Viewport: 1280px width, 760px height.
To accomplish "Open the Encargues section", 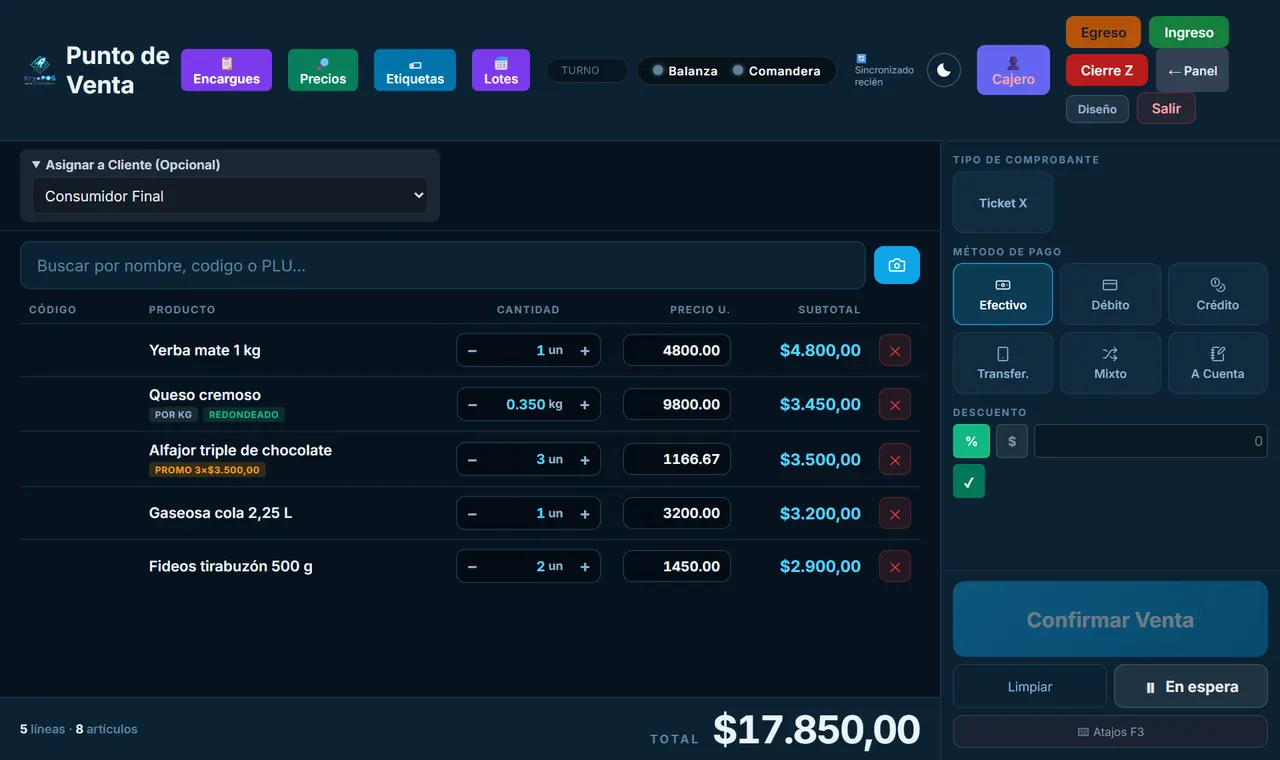I will coord(226,70).
